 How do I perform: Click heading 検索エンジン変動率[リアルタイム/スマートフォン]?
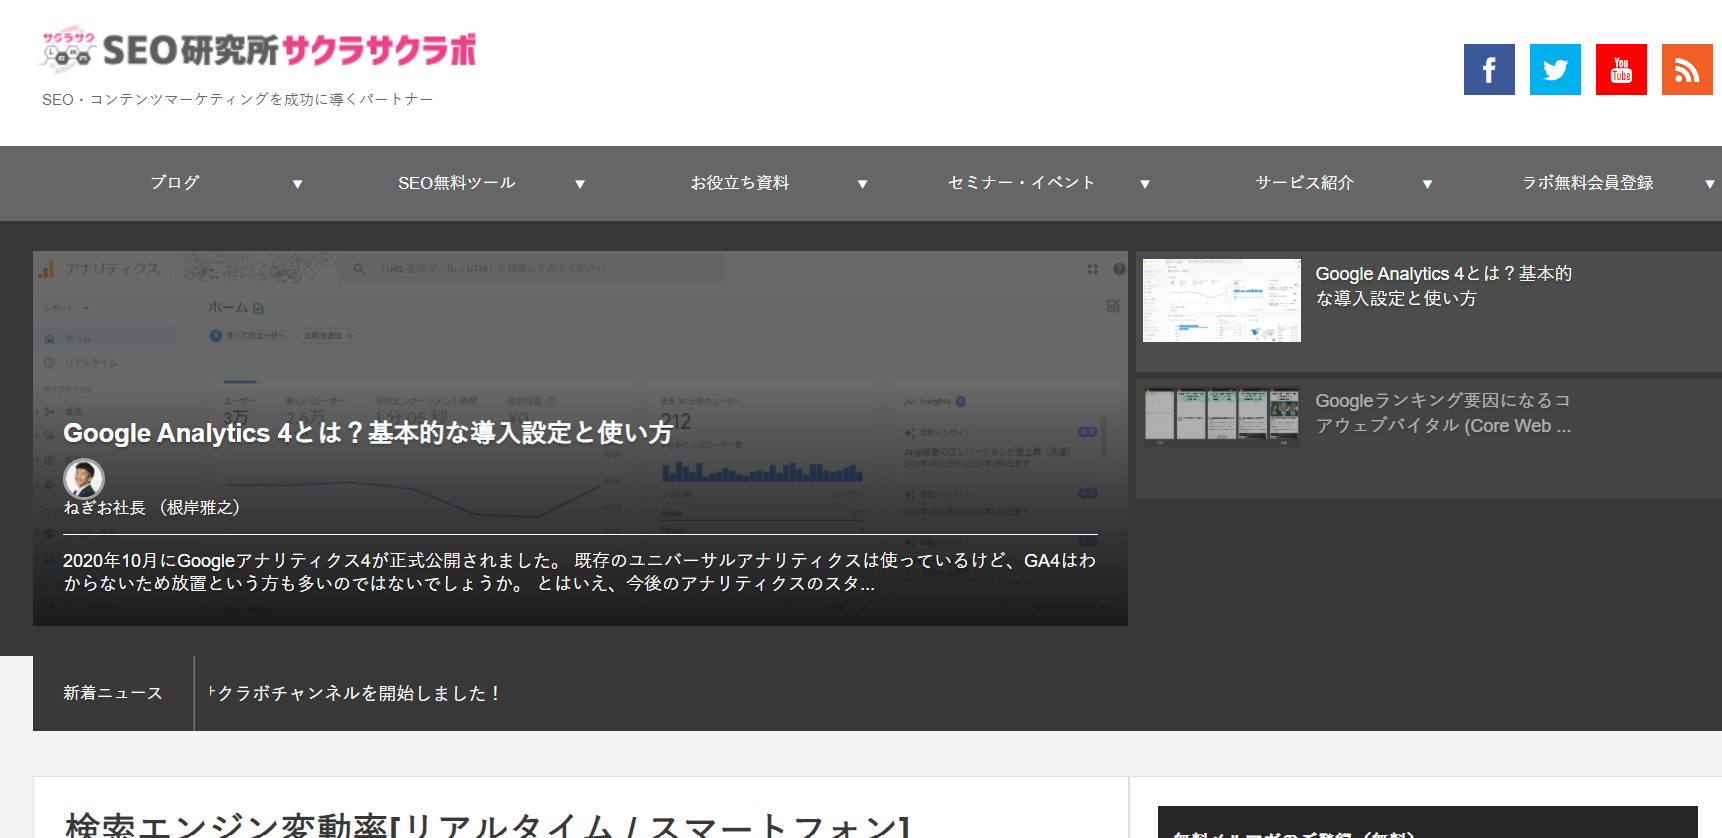(x=488, y=824)
